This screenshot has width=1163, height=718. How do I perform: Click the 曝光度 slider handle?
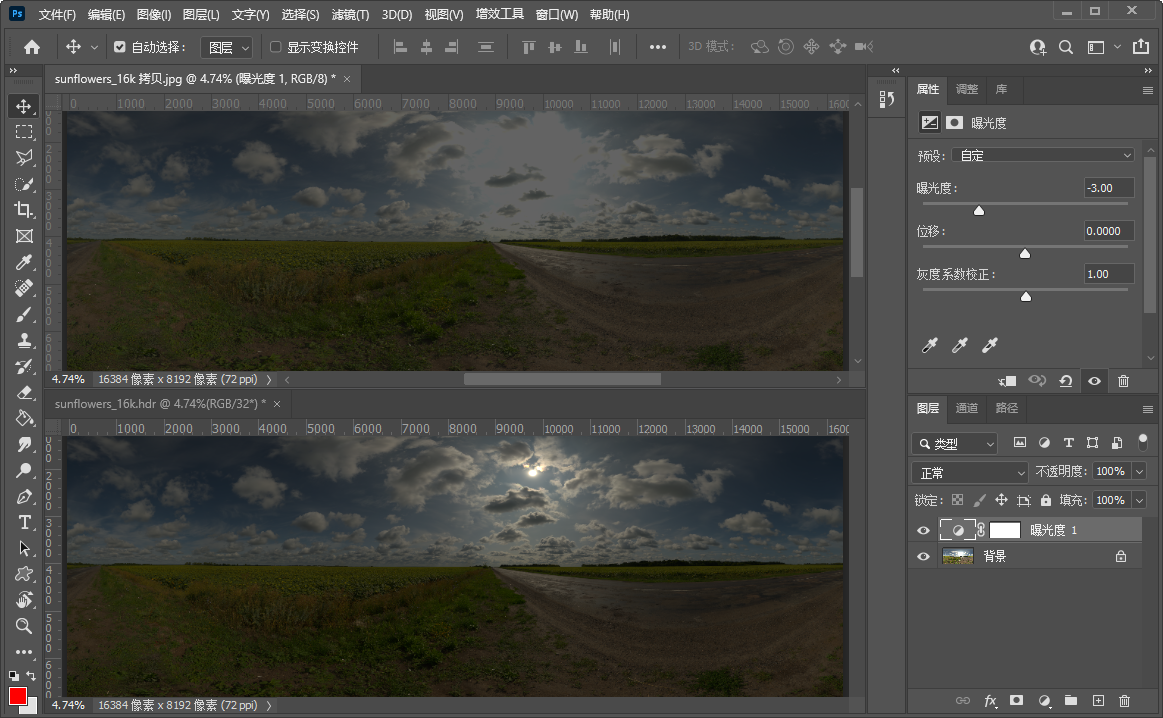pos(979,210)
